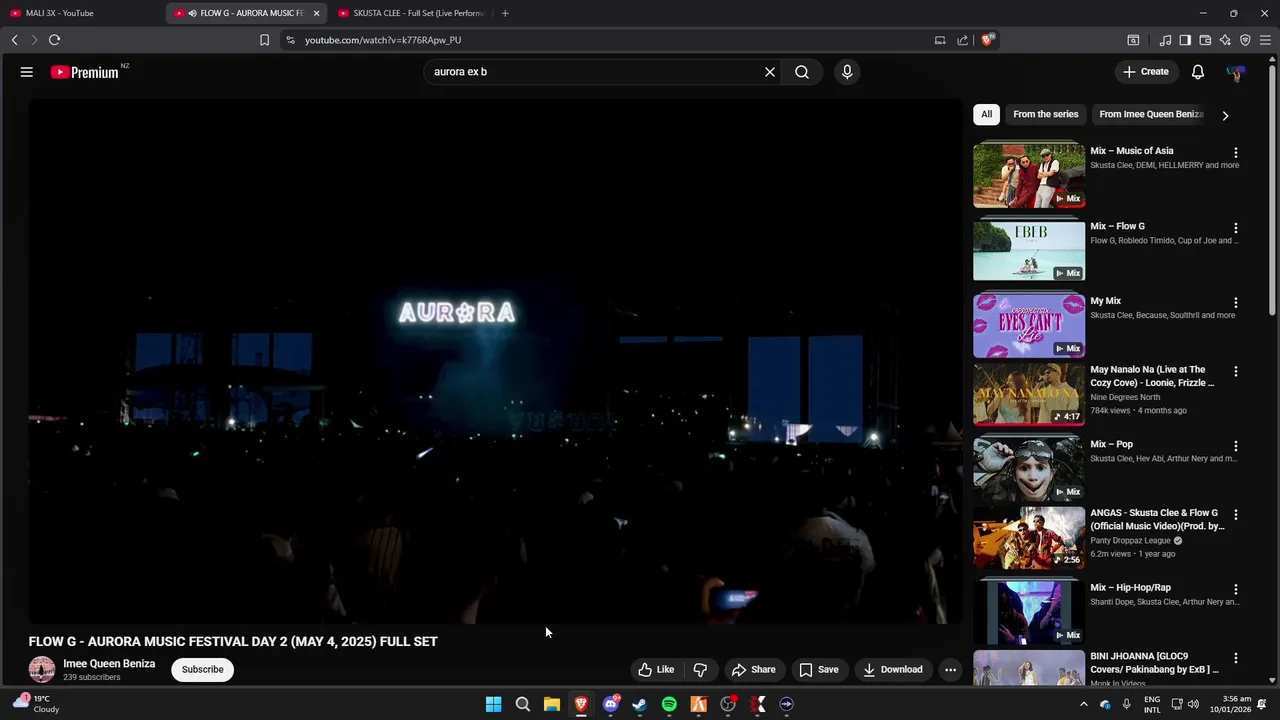
Task: Open Spotify from the taskbar
Action: point(669,704)
